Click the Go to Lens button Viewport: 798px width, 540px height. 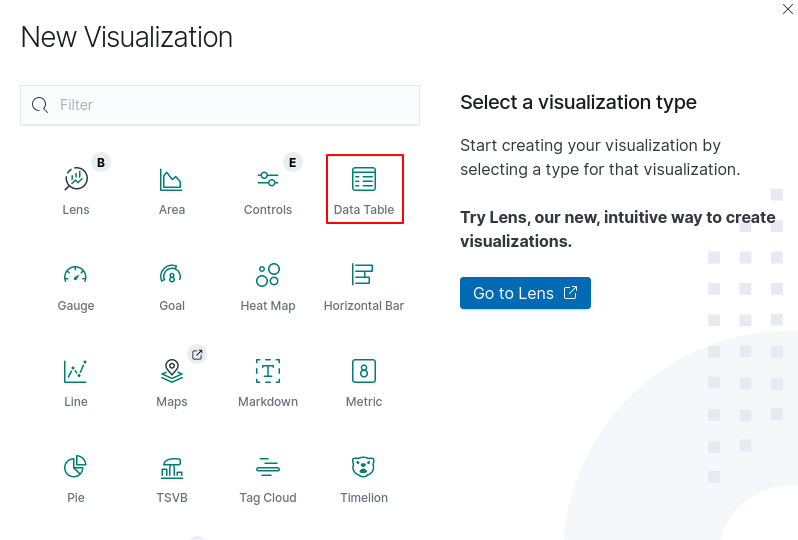525,293
